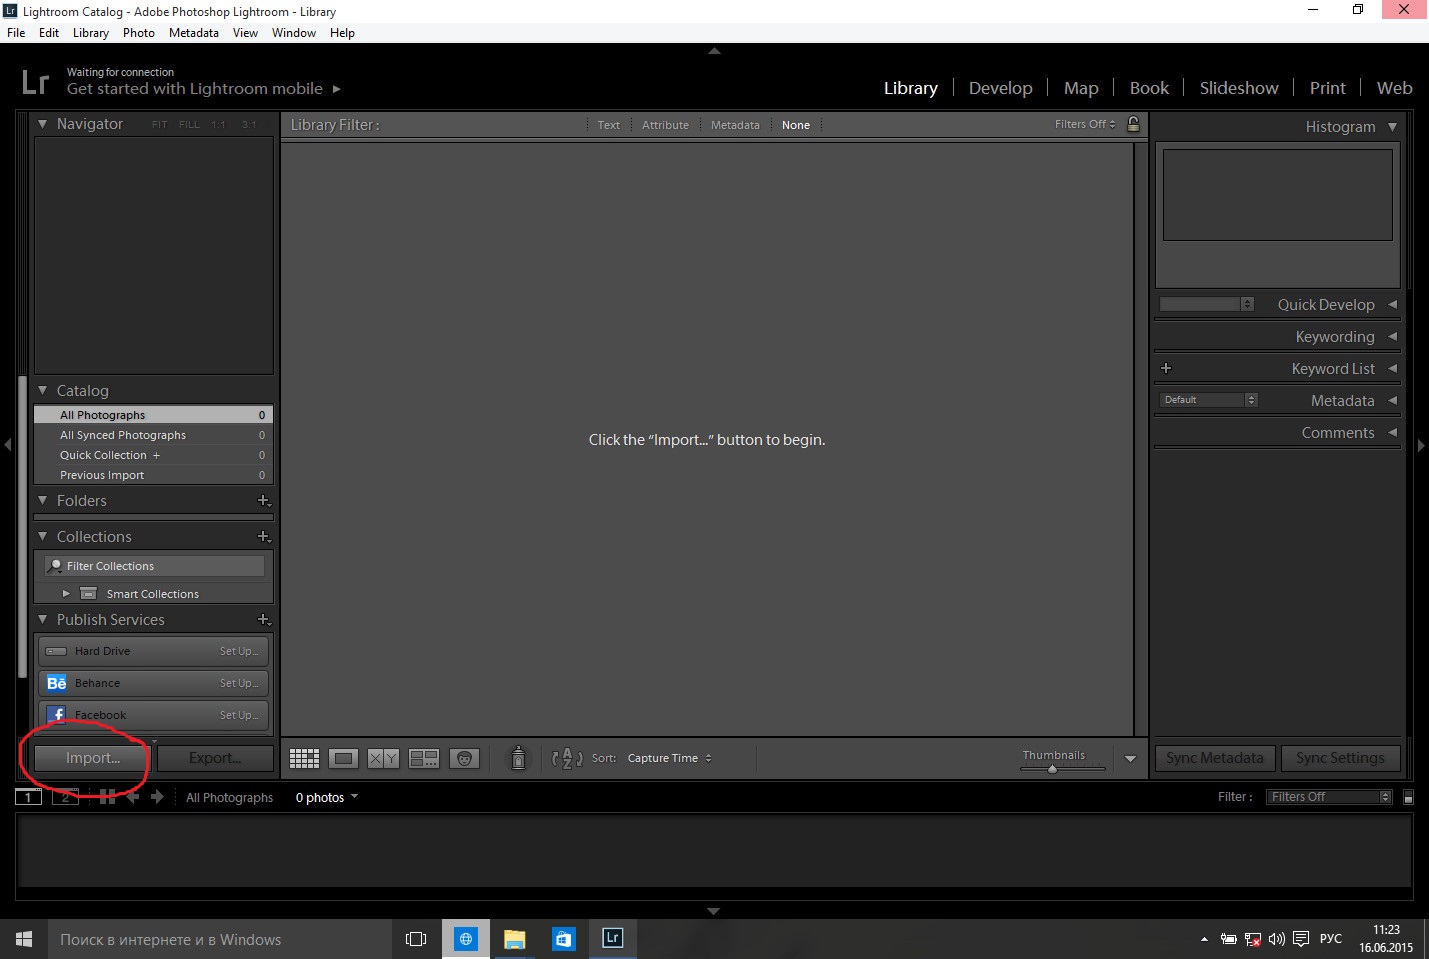1429x959 pixels.
Task: Enable Text filter in Library Filter
Action: pyautogui.click(x=609, y=125)
